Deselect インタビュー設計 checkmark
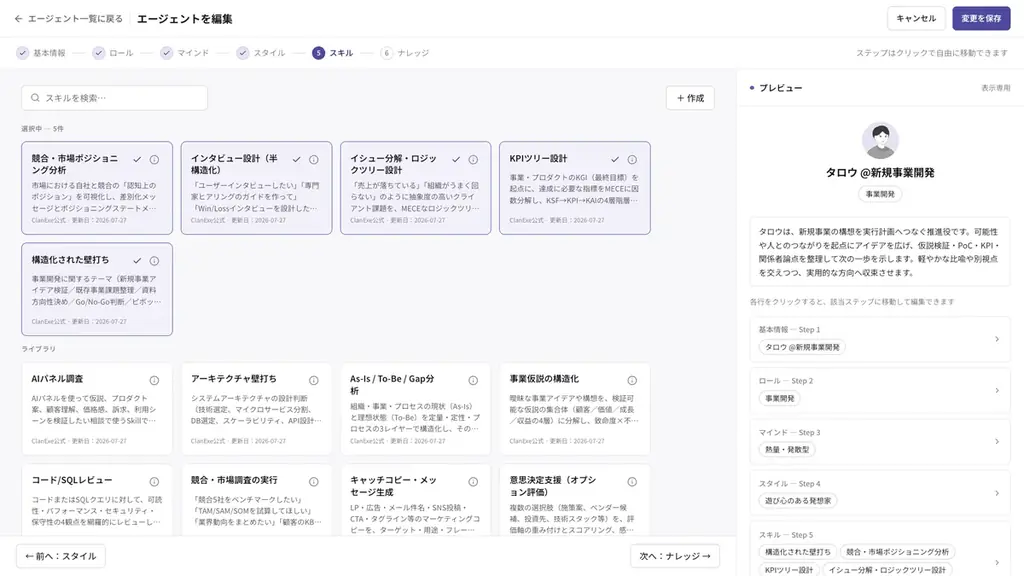 [x=296, y=159]
